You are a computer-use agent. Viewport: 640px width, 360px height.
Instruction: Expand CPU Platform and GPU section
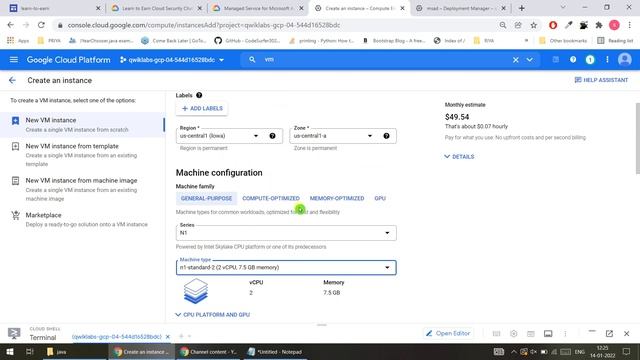click(213, 315)
